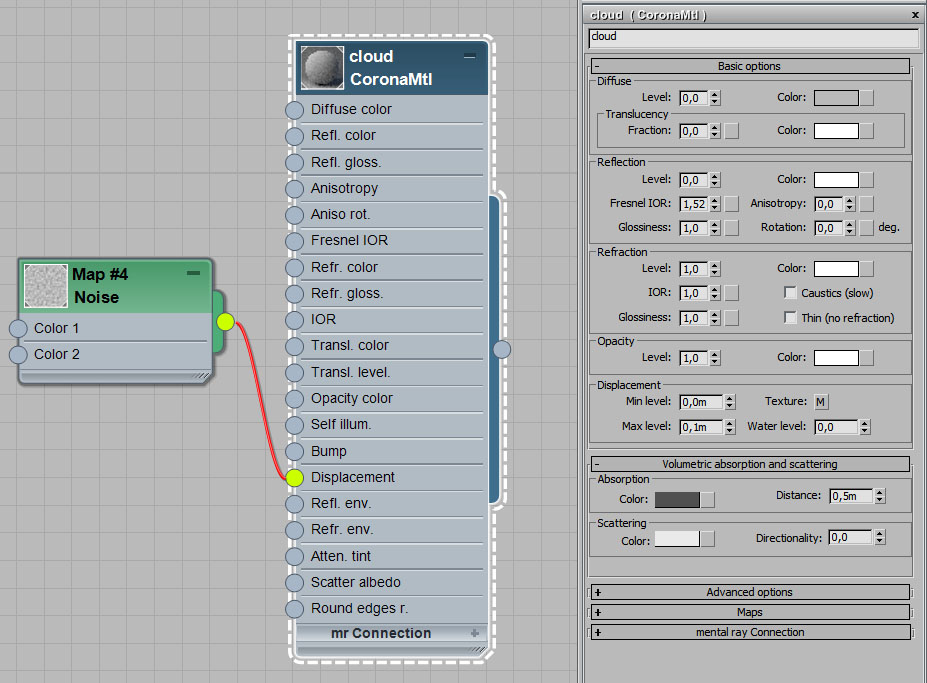927x683 pixels.
Task: Expand the mr Connection plus icon on node
Action: tap(475, 633)
